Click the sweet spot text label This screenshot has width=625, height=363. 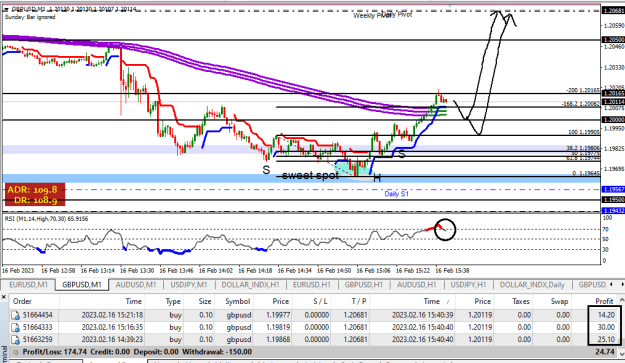click(310, 175)
